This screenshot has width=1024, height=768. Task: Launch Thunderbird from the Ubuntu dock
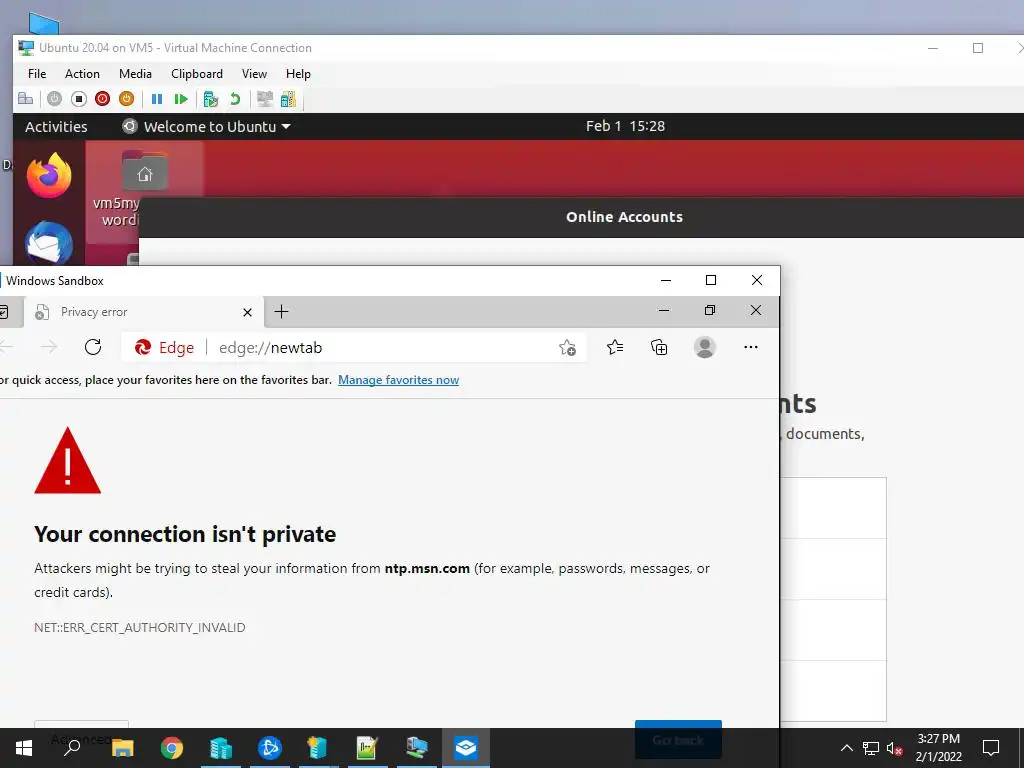pyautogui.click(x=49, y=242)
